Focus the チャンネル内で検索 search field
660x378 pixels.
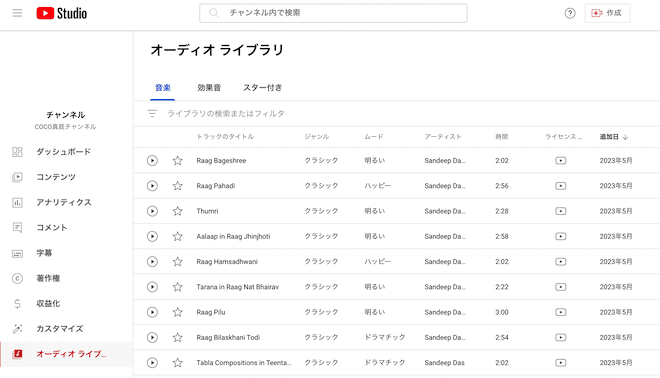pos(333,13)
